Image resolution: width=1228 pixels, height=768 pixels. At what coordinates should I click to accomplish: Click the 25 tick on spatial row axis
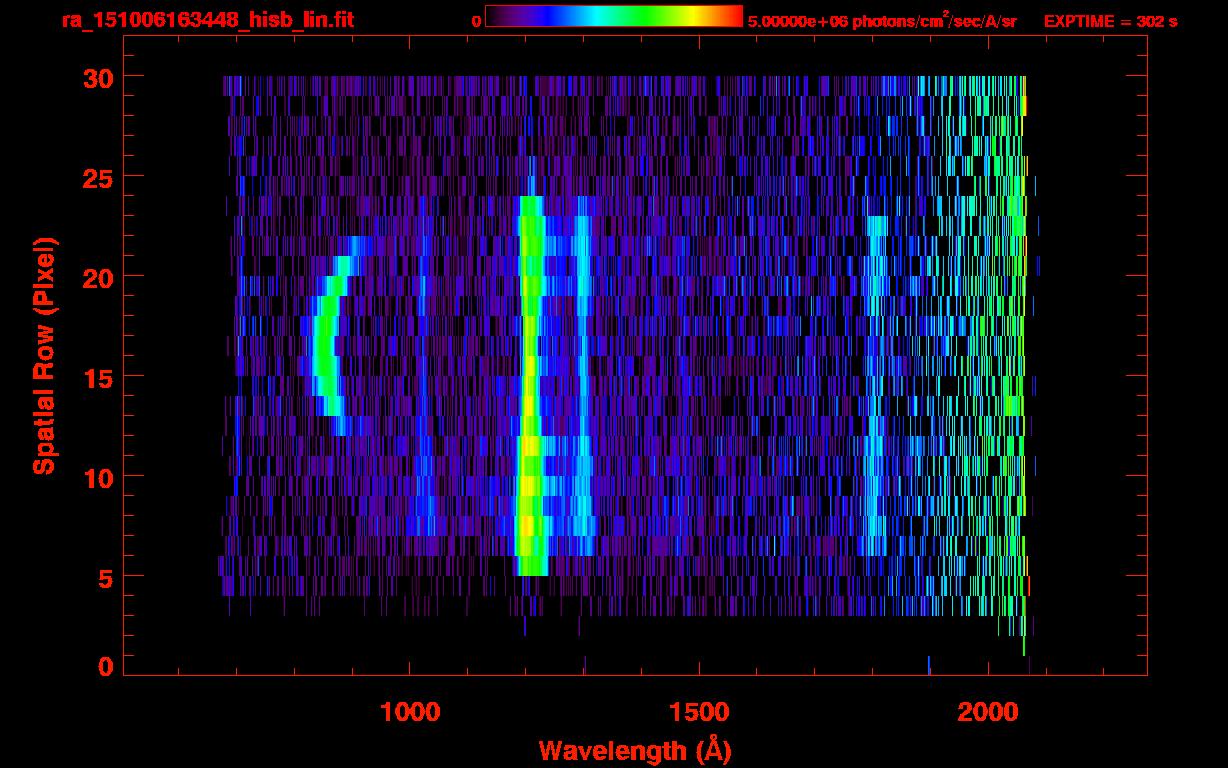pyautogui.click(x=98, y=177)
